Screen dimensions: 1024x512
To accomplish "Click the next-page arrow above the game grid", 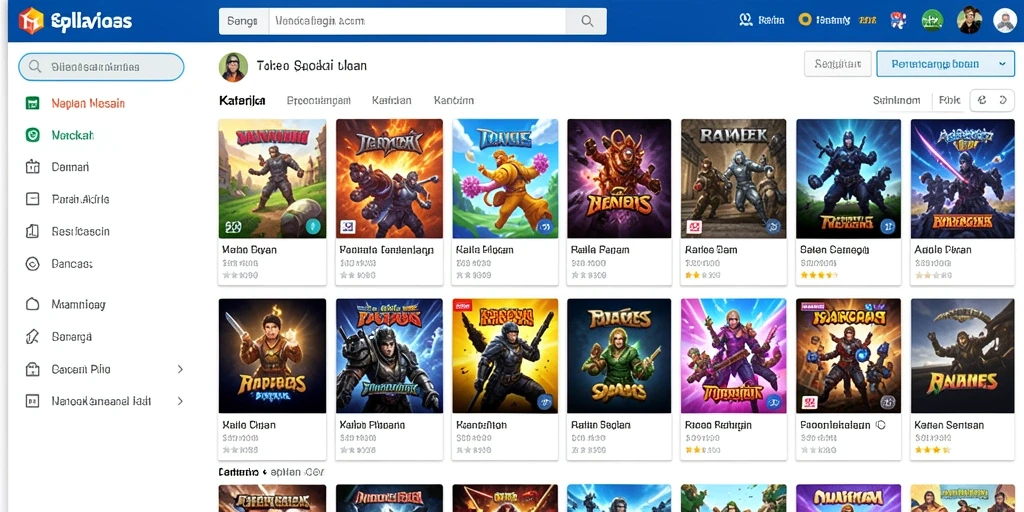I will tap(1004, 100).
